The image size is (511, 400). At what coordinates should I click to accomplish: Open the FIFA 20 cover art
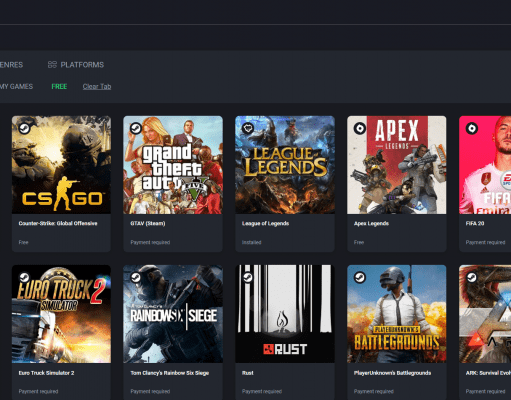485,165
